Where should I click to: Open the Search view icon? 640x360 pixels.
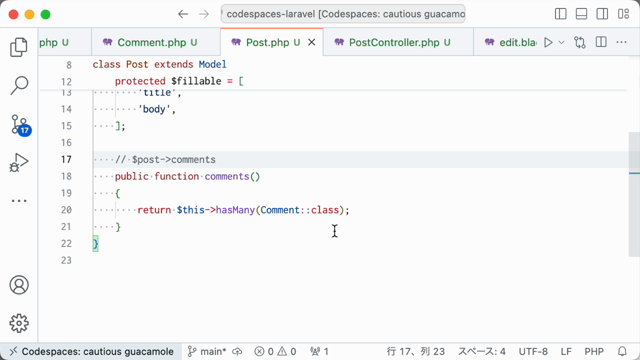19,86
